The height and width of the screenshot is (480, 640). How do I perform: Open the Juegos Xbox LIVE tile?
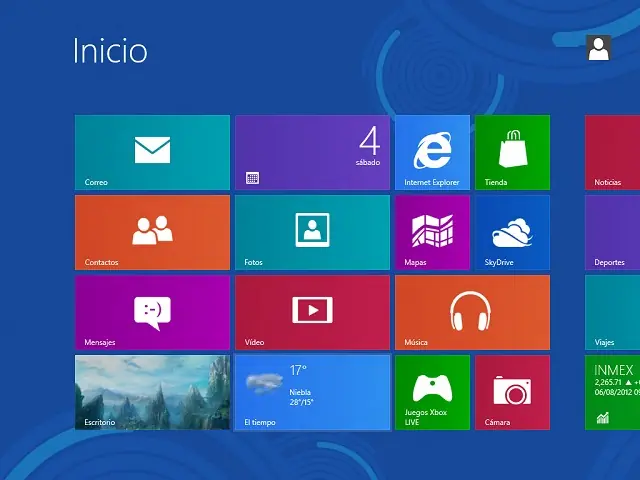point(432,392)
